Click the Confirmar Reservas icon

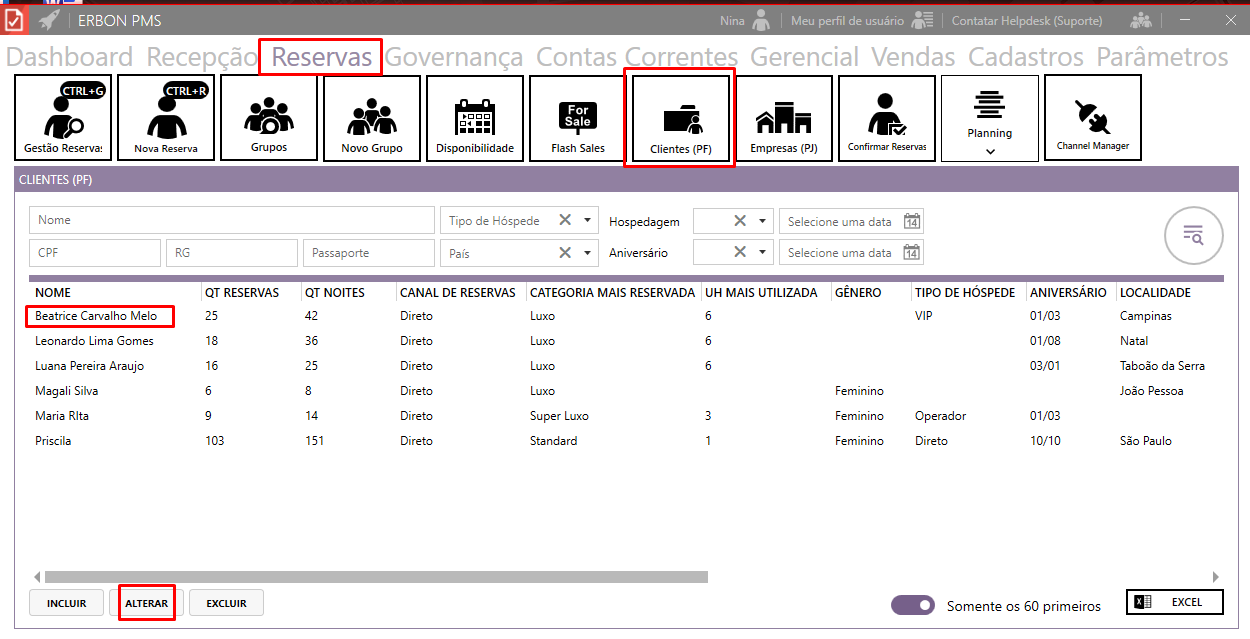point(887,118)
